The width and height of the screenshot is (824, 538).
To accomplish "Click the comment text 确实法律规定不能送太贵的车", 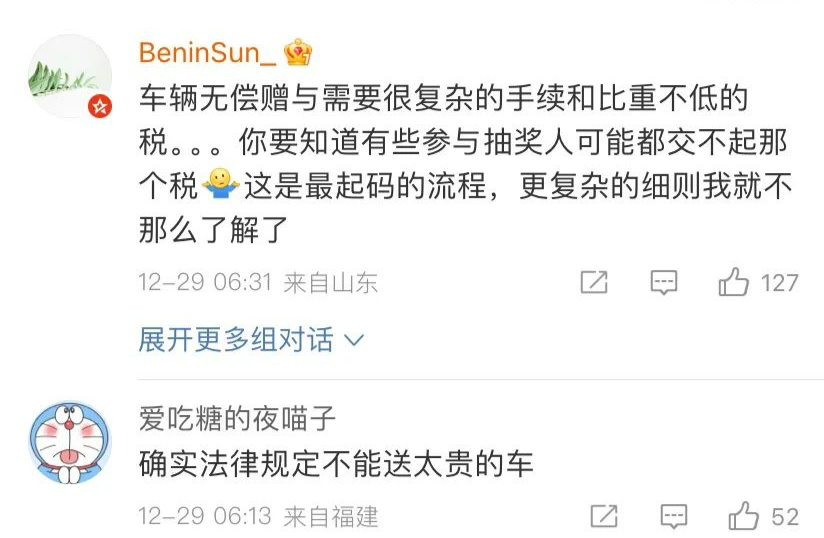I will coord(336,463).
